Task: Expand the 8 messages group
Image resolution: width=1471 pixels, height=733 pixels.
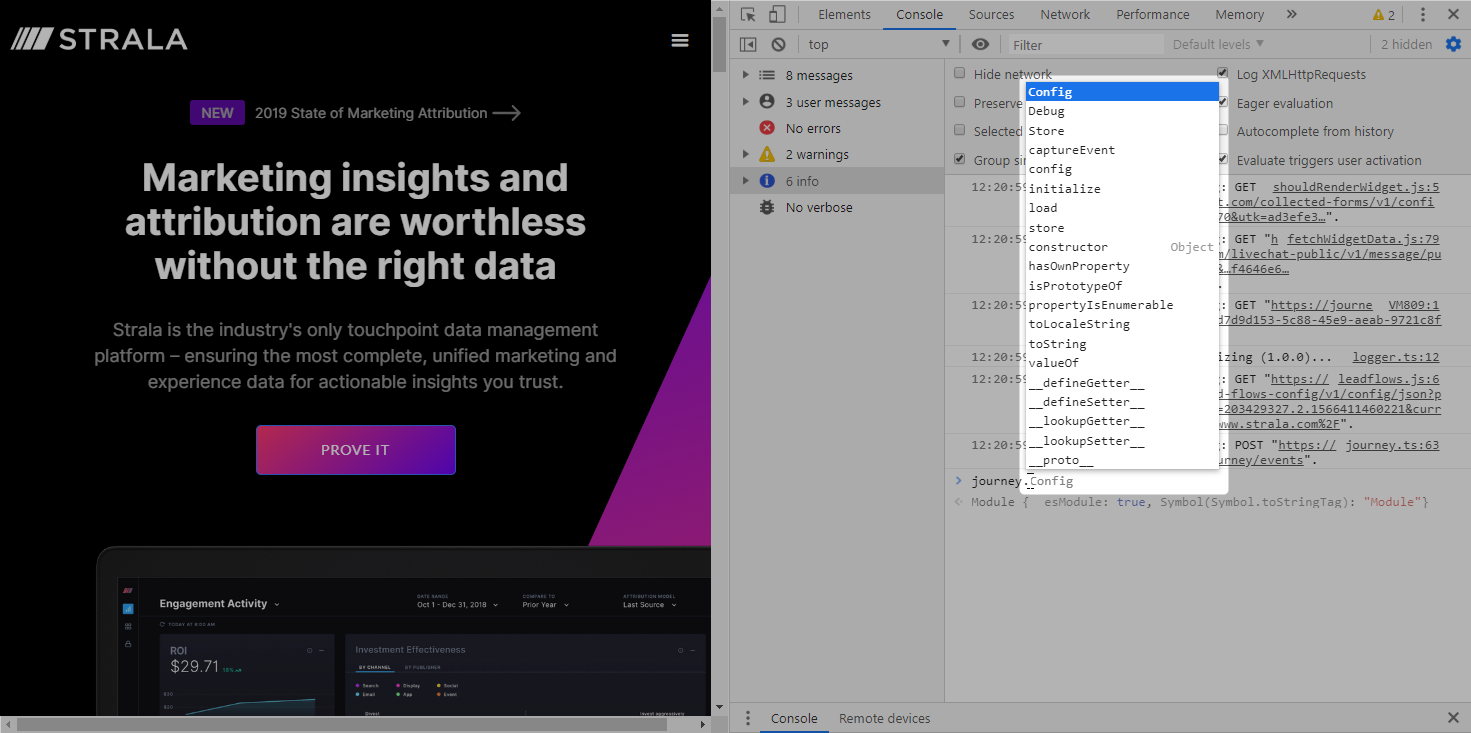Action: click(745, 75)
